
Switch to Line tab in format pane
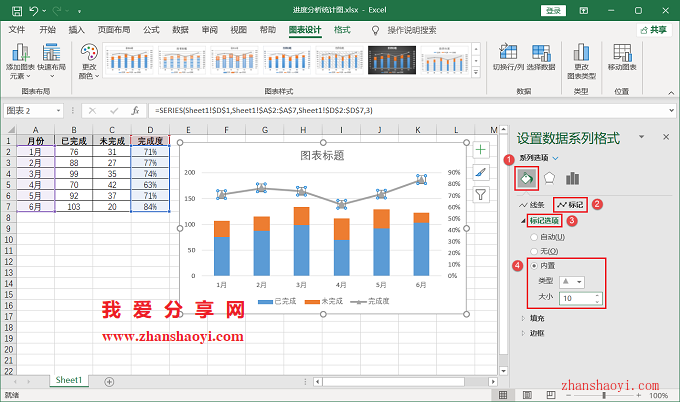(x=532, y=205)
